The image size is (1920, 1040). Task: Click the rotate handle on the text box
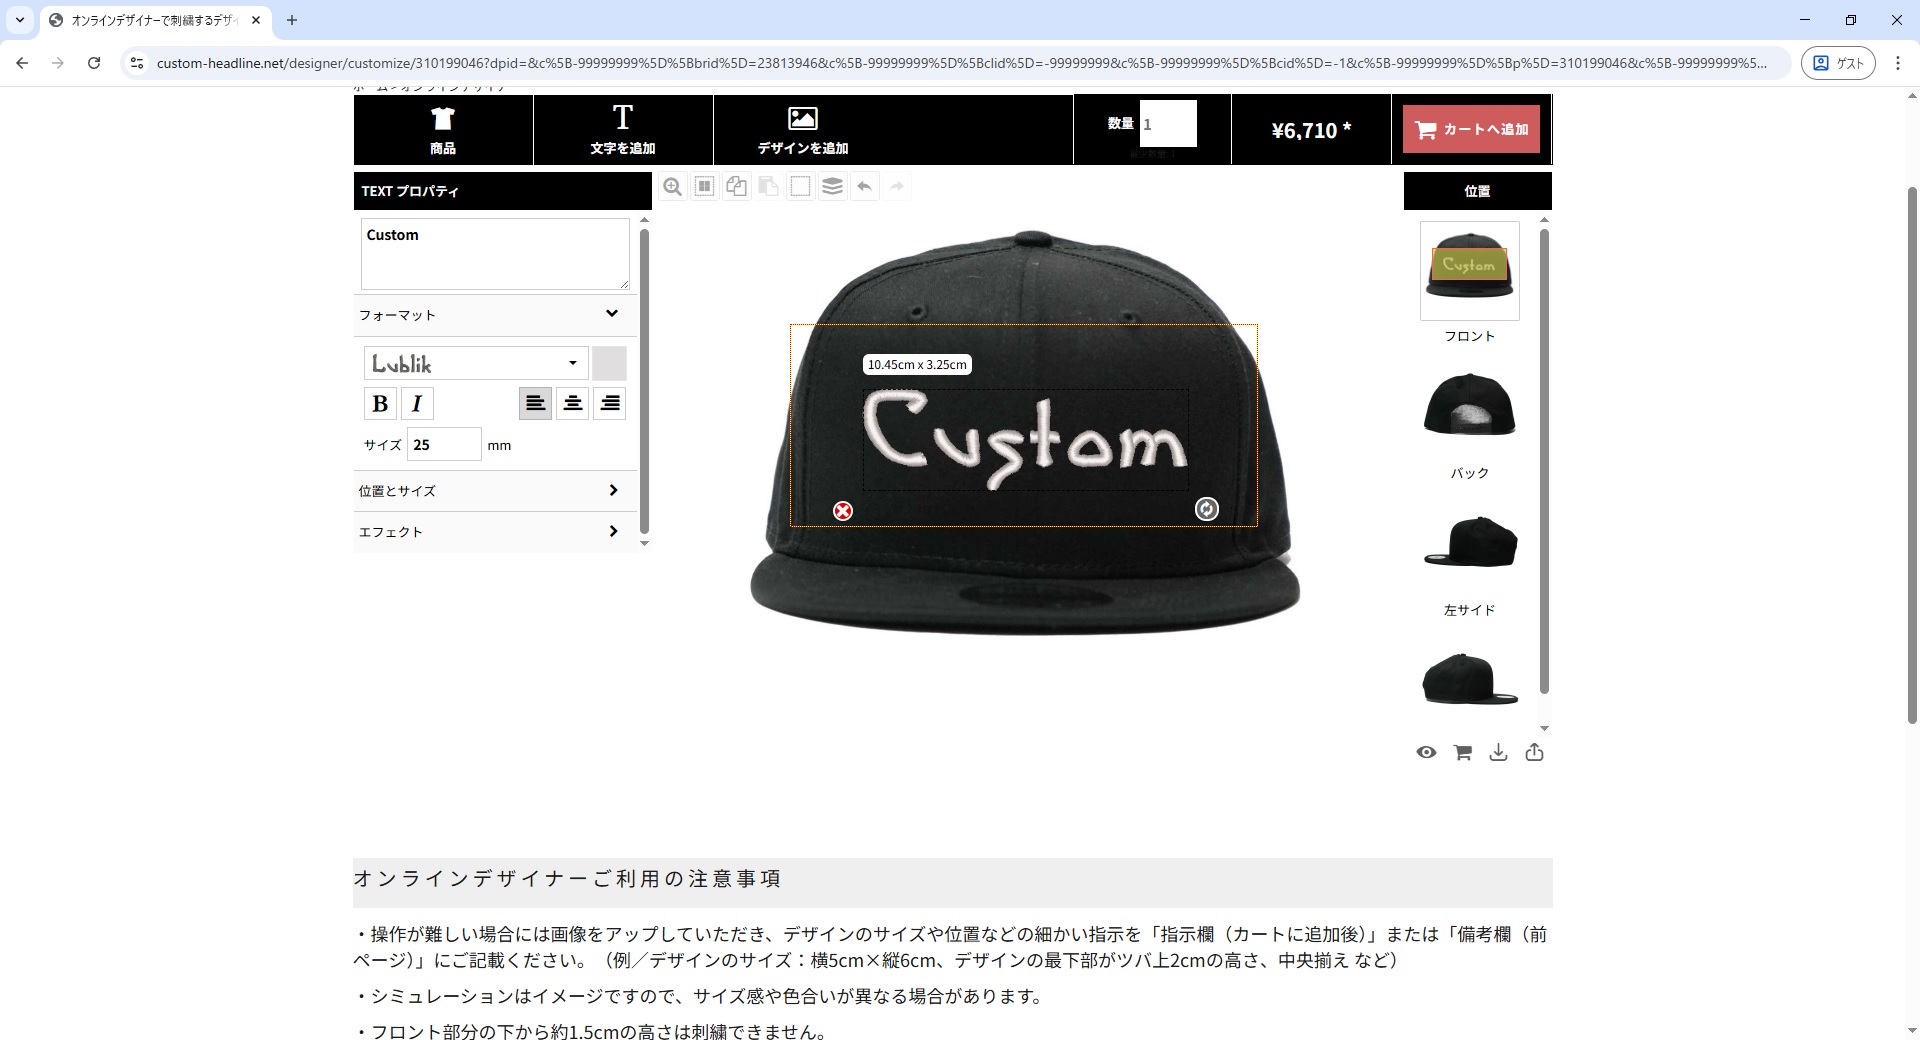click(1207, 509)
